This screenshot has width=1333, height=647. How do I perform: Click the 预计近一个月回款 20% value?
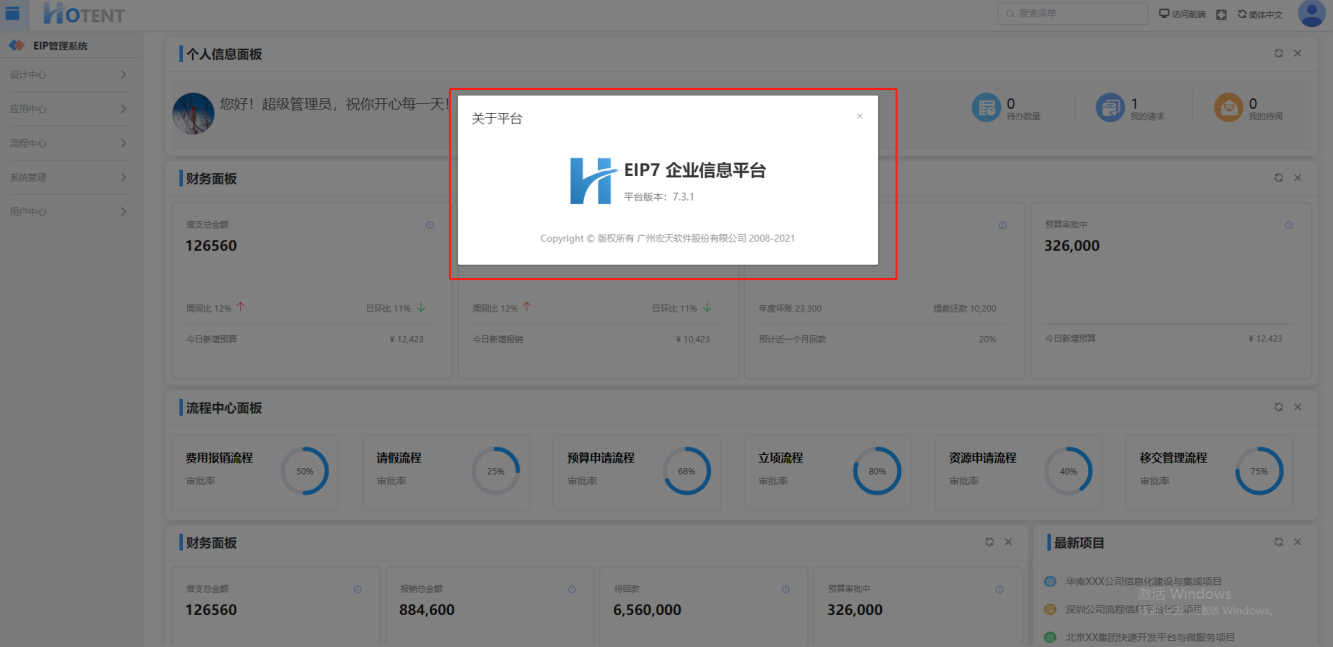coord(988,339)
